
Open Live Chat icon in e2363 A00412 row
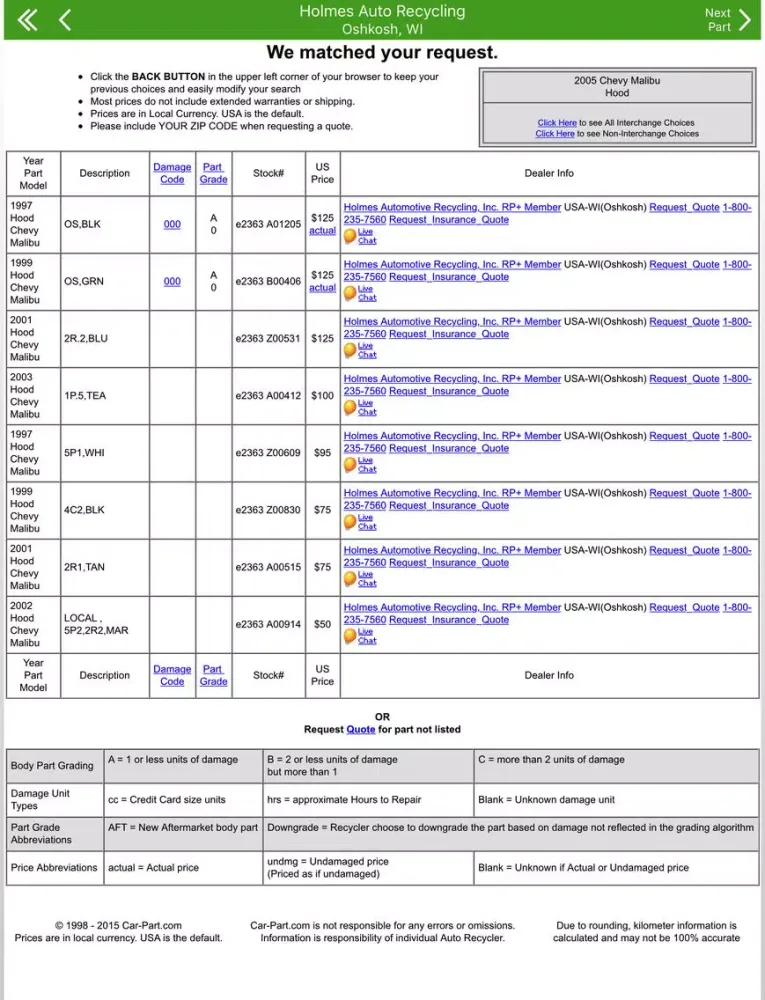tap(350, 408)
